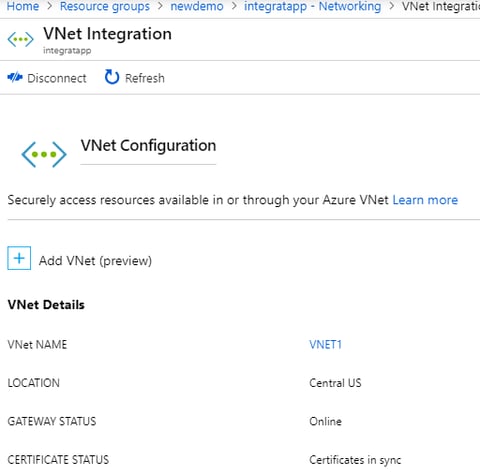Click the circular Refresh arrow icon

[x=112, y=77]
